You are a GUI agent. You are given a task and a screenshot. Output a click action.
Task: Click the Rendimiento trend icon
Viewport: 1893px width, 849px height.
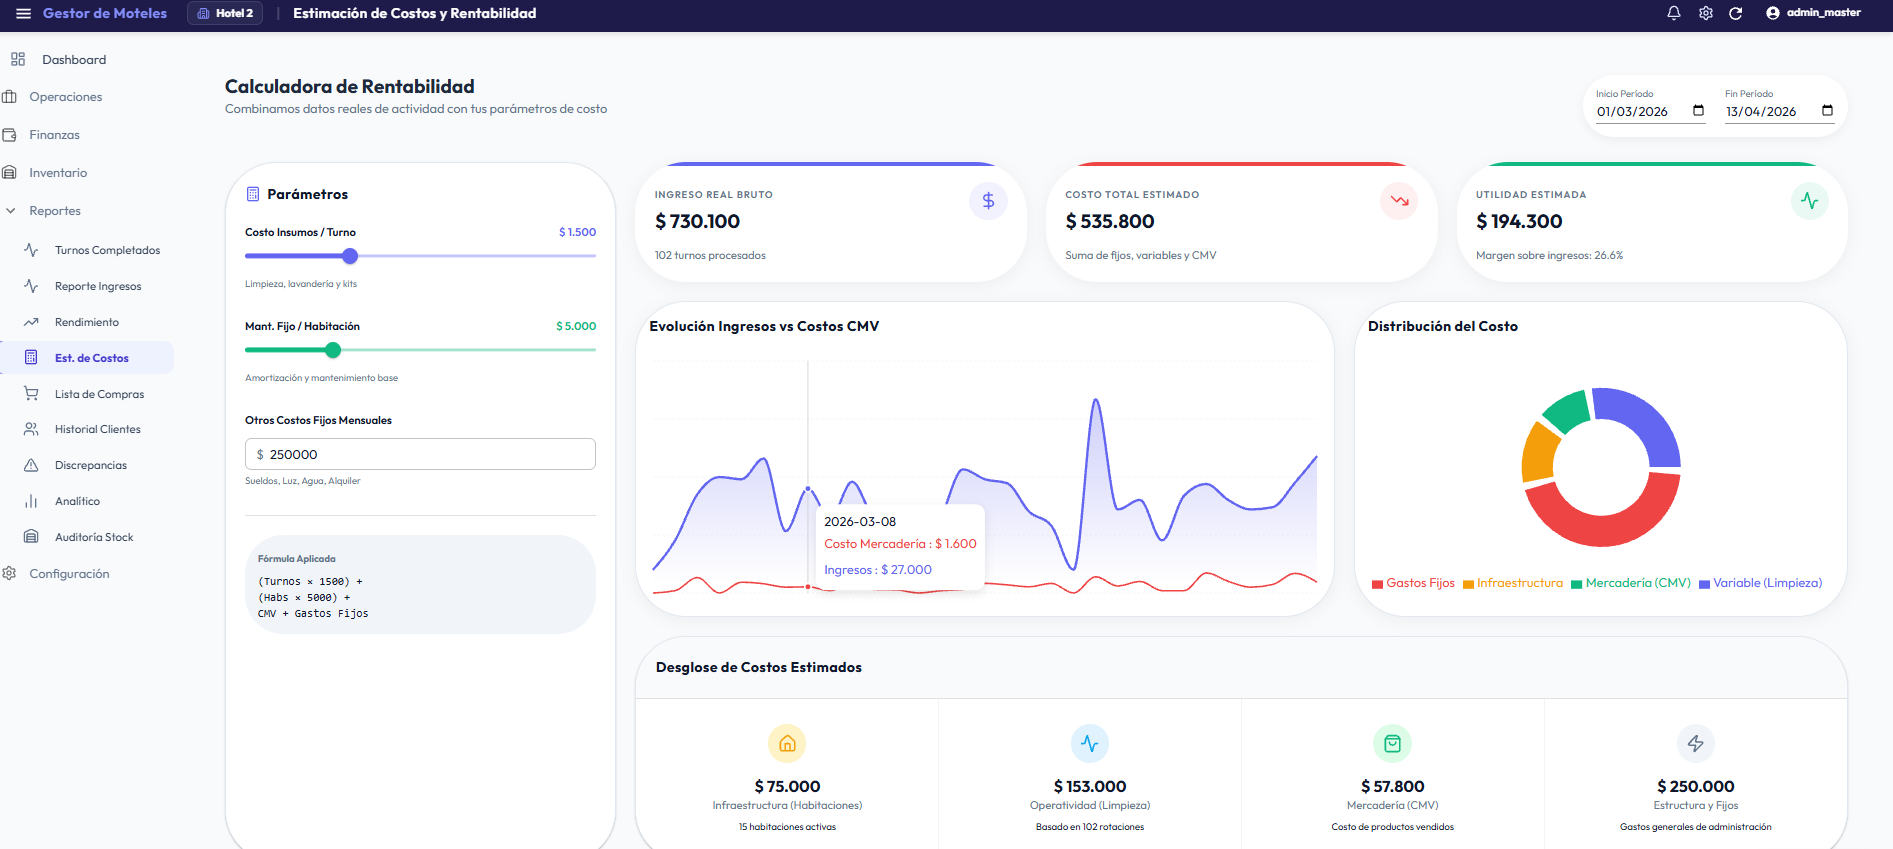pos(31,322)
